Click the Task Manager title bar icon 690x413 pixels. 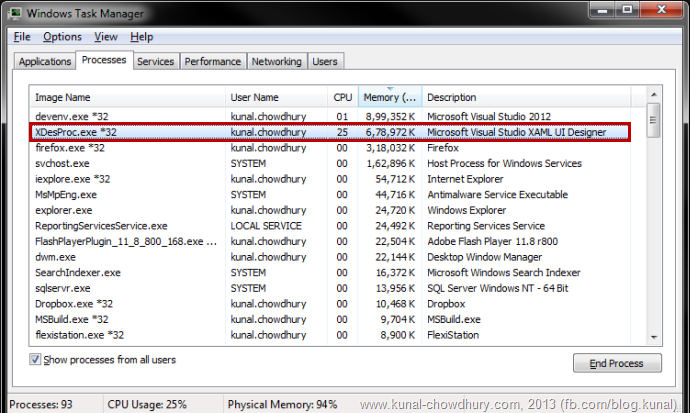(x=15, y=13)
